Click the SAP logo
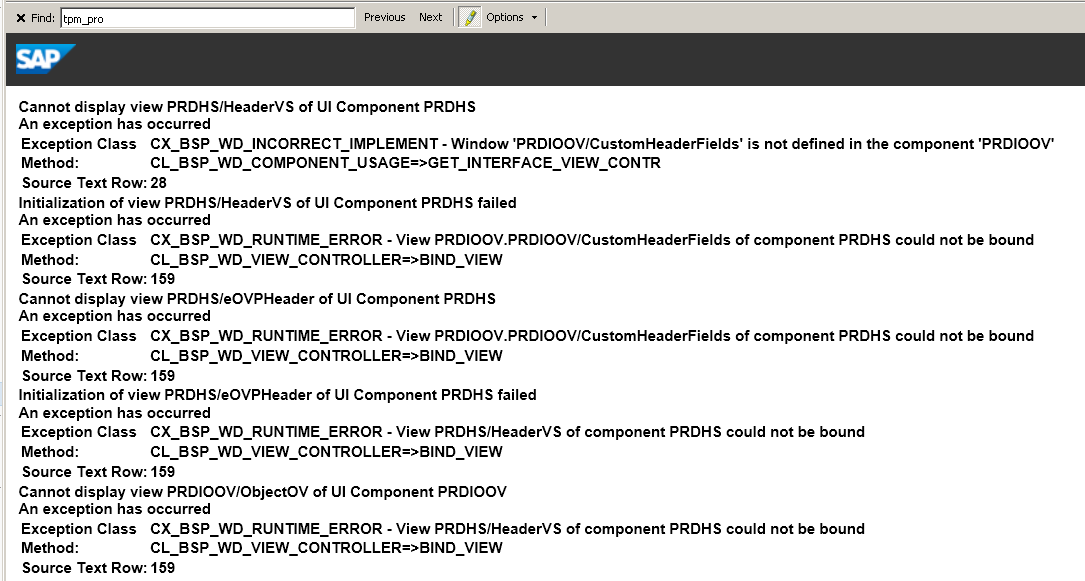This screenshot has width=1085, height=581. pyautogui.click(x=46, y=59)
